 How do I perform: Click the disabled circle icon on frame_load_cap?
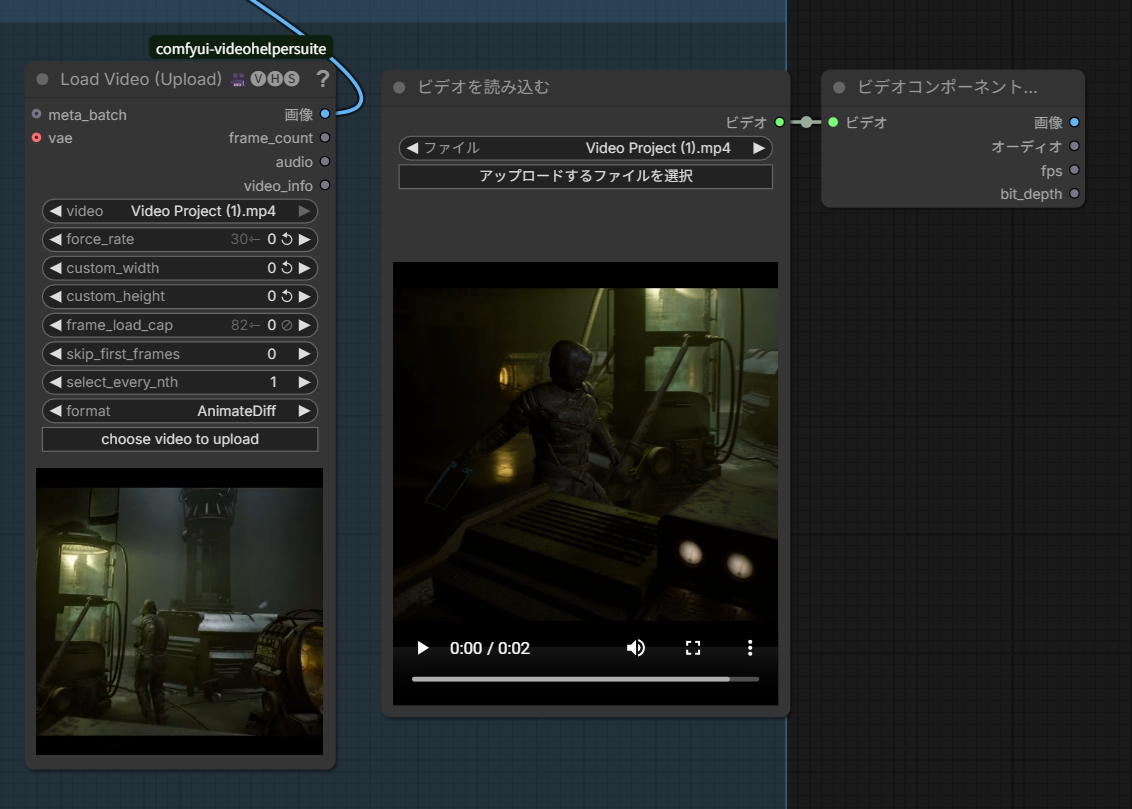287,325
